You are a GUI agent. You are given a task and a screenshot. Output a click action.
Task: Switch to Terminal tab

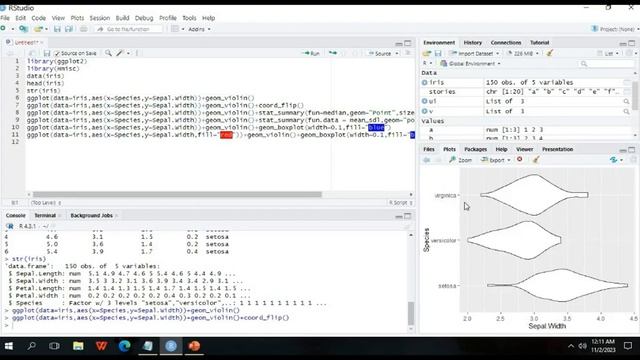pos(45,216)
